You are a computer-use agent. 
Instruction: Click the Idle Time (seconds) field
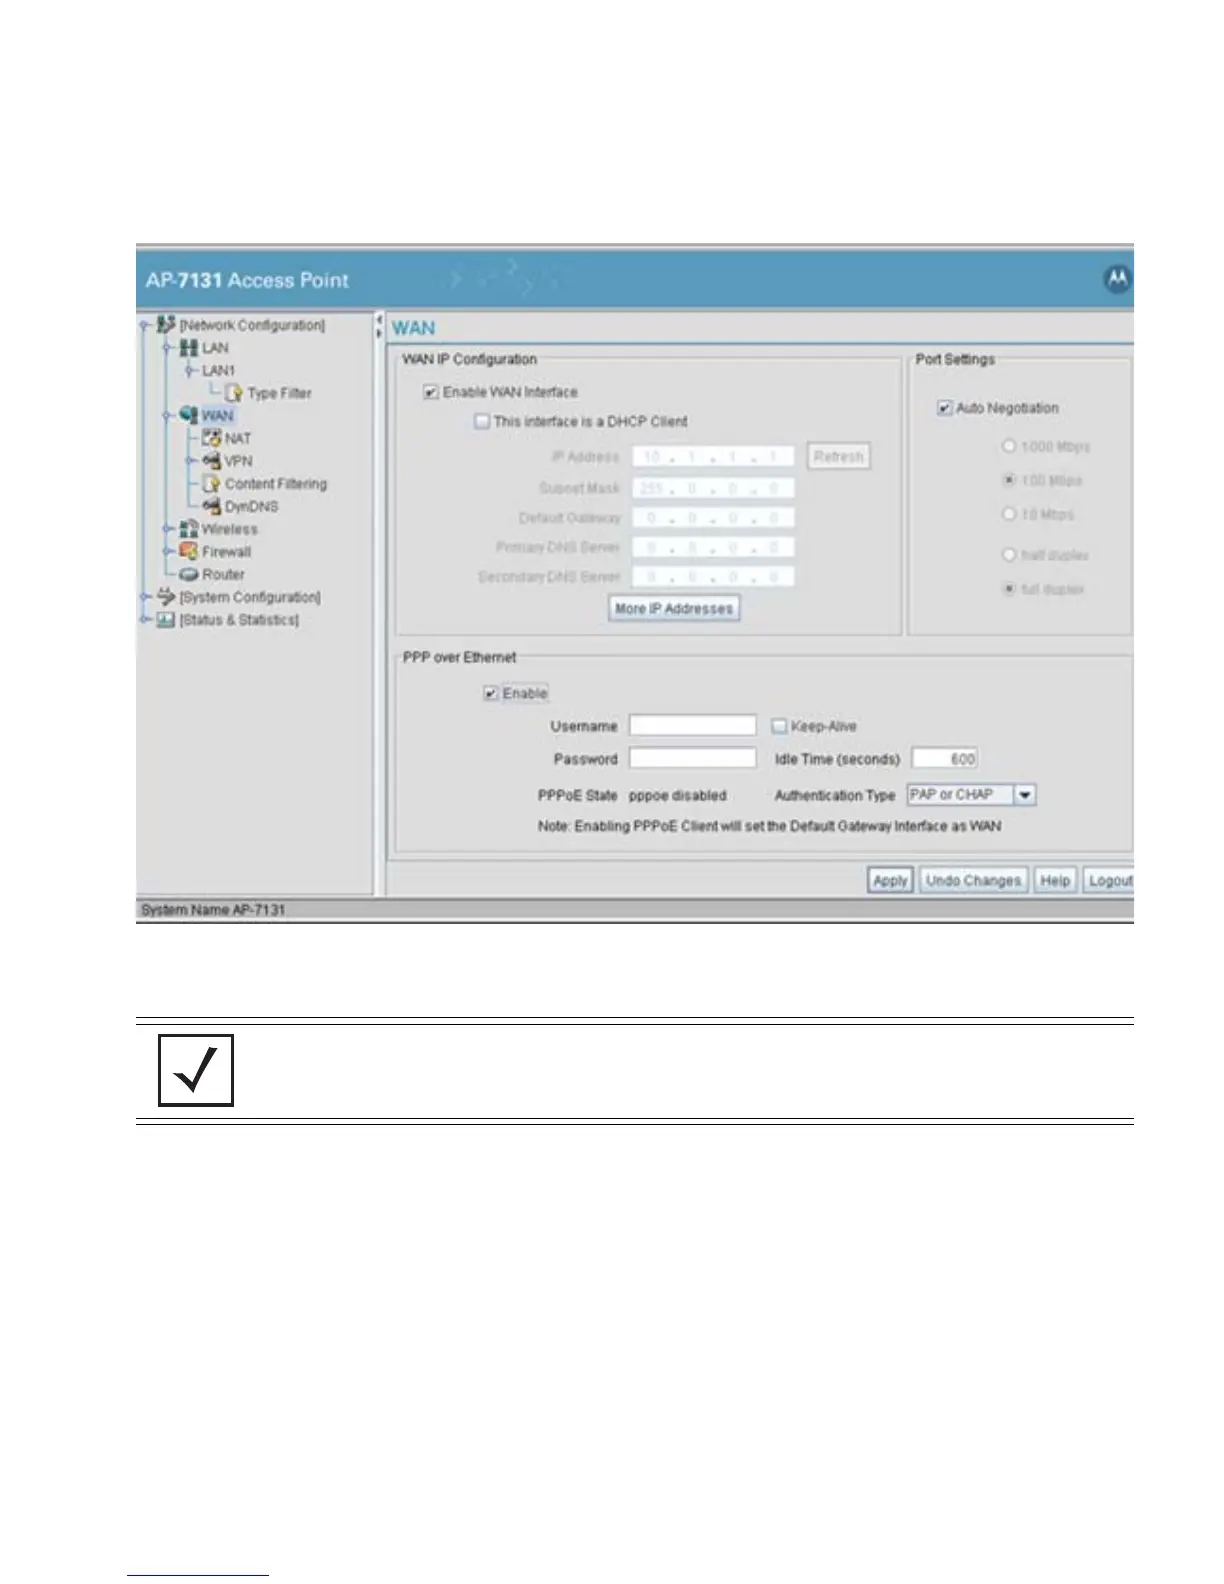[x=945, y=759]
